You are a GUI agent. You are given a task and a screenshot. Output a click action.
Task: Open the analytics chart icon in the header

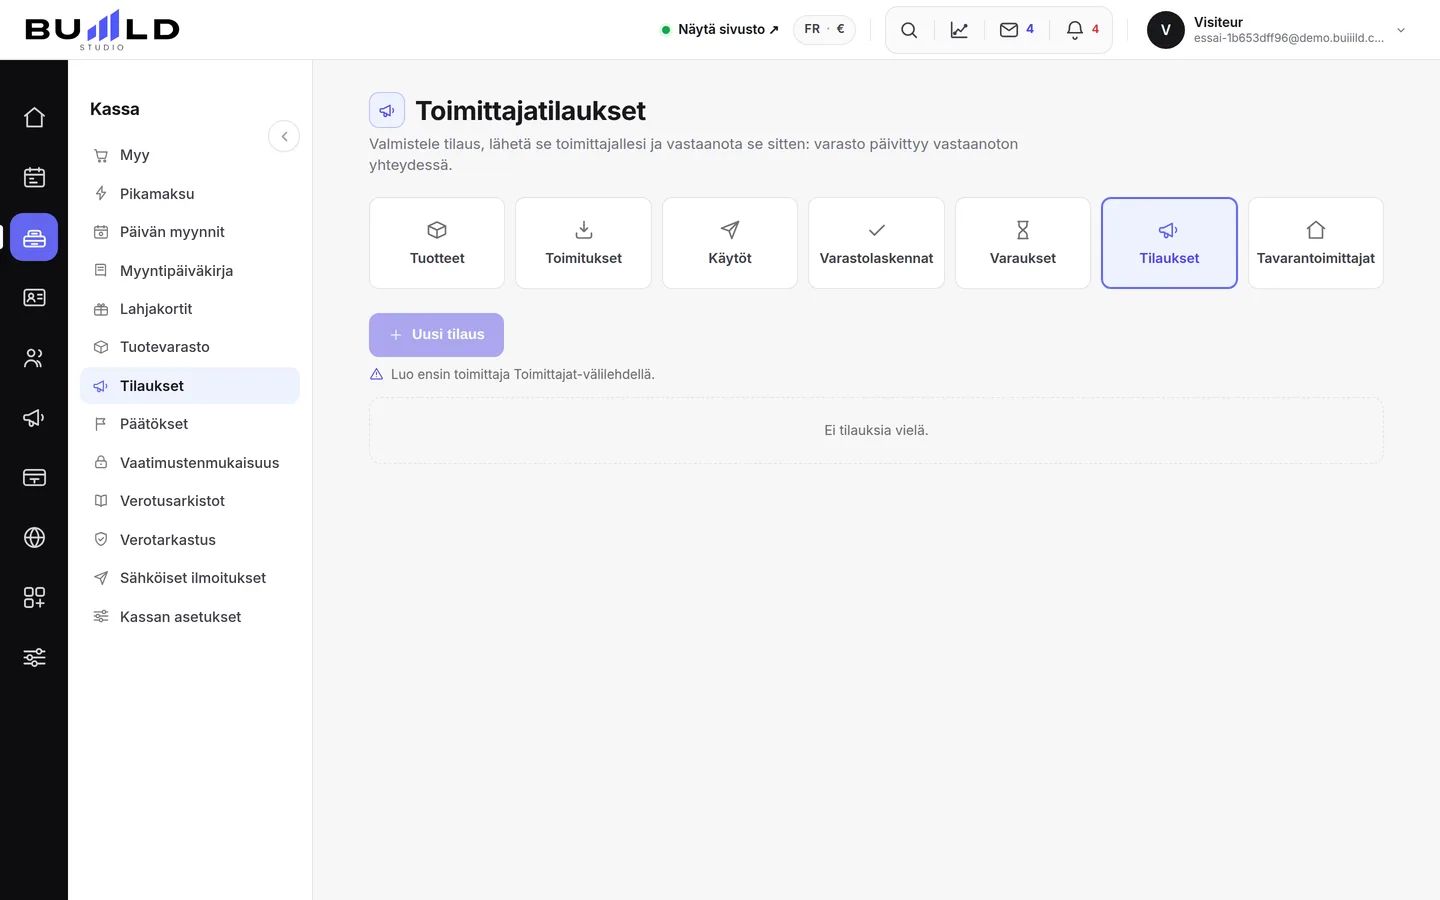tap(959, 30)
